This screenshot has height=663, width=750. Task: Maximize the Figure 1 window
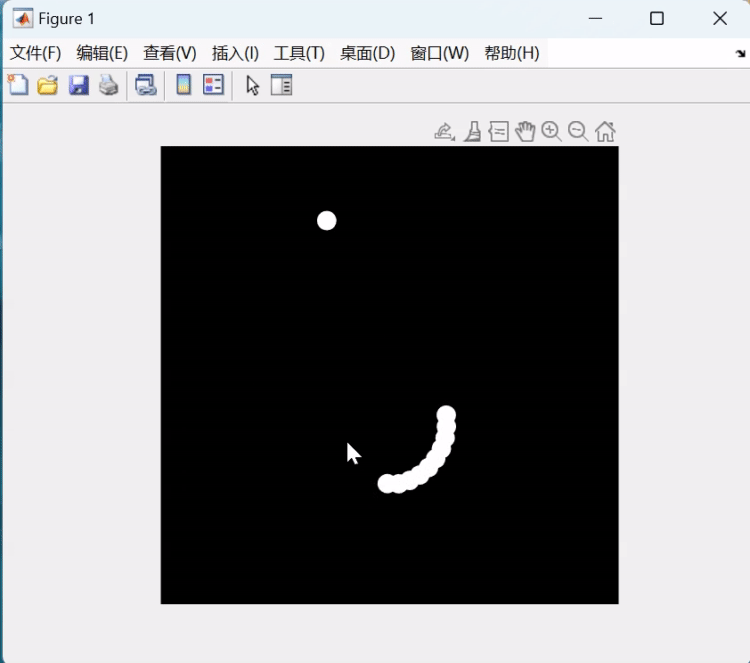657,19
